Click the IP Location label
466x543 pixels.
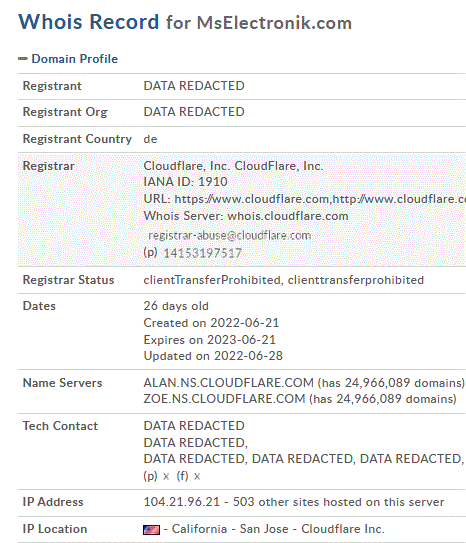(55, 529)
